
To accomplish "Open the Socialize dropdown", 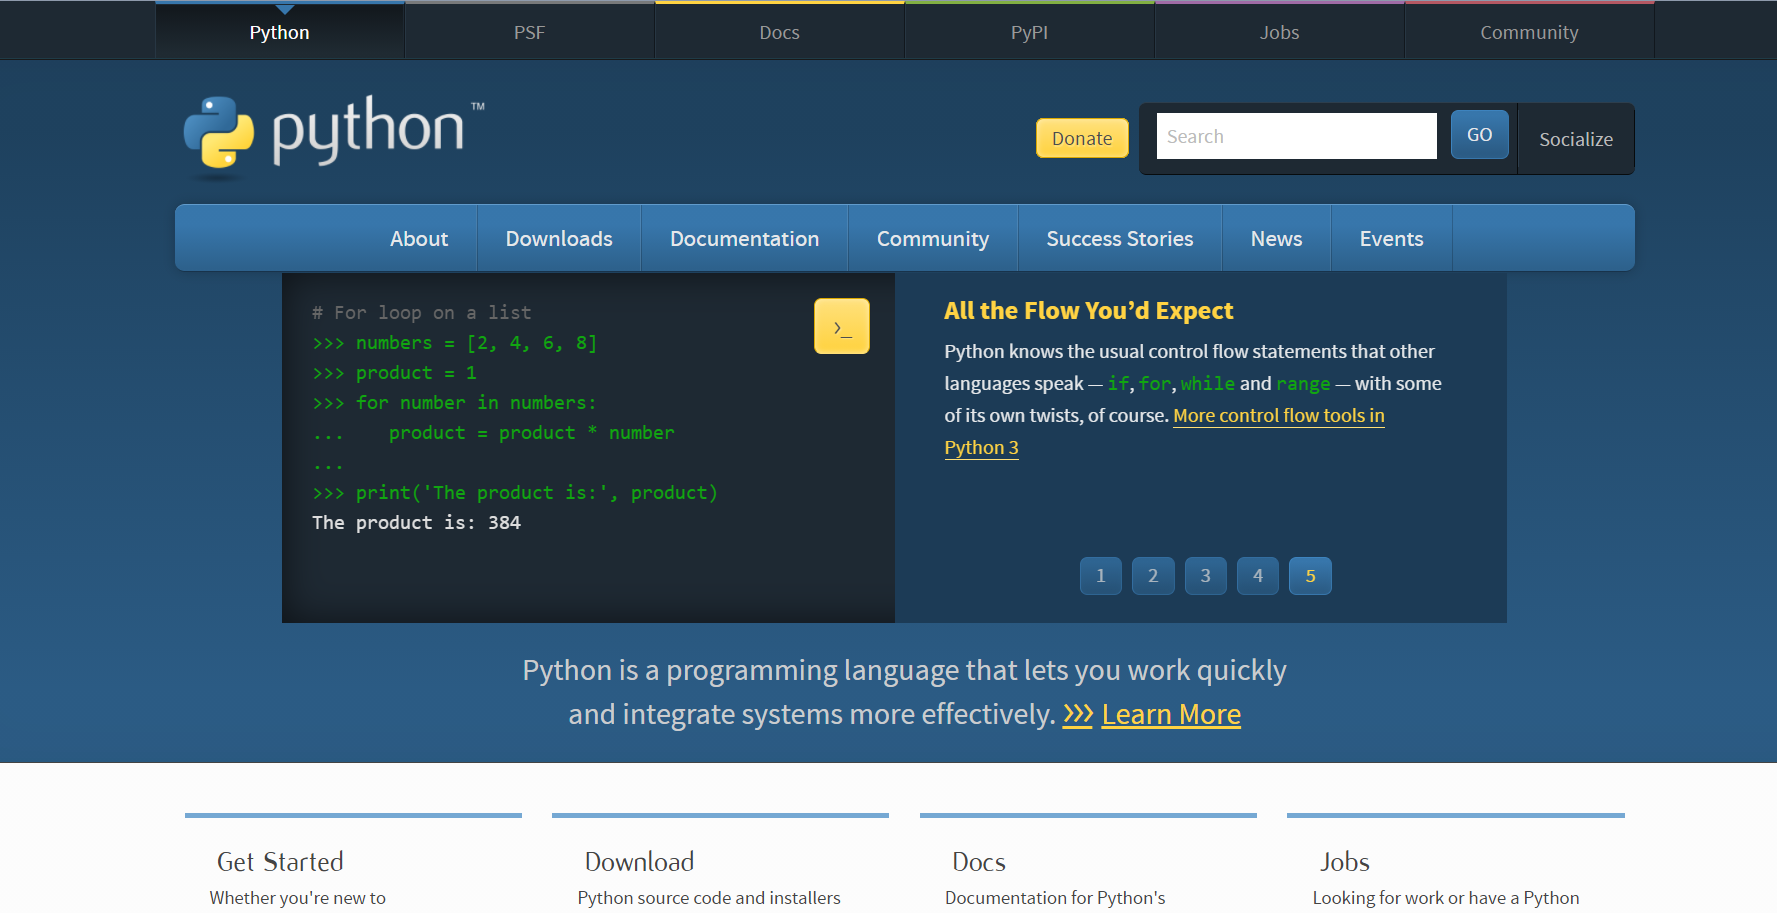I will click(1575, 139).
